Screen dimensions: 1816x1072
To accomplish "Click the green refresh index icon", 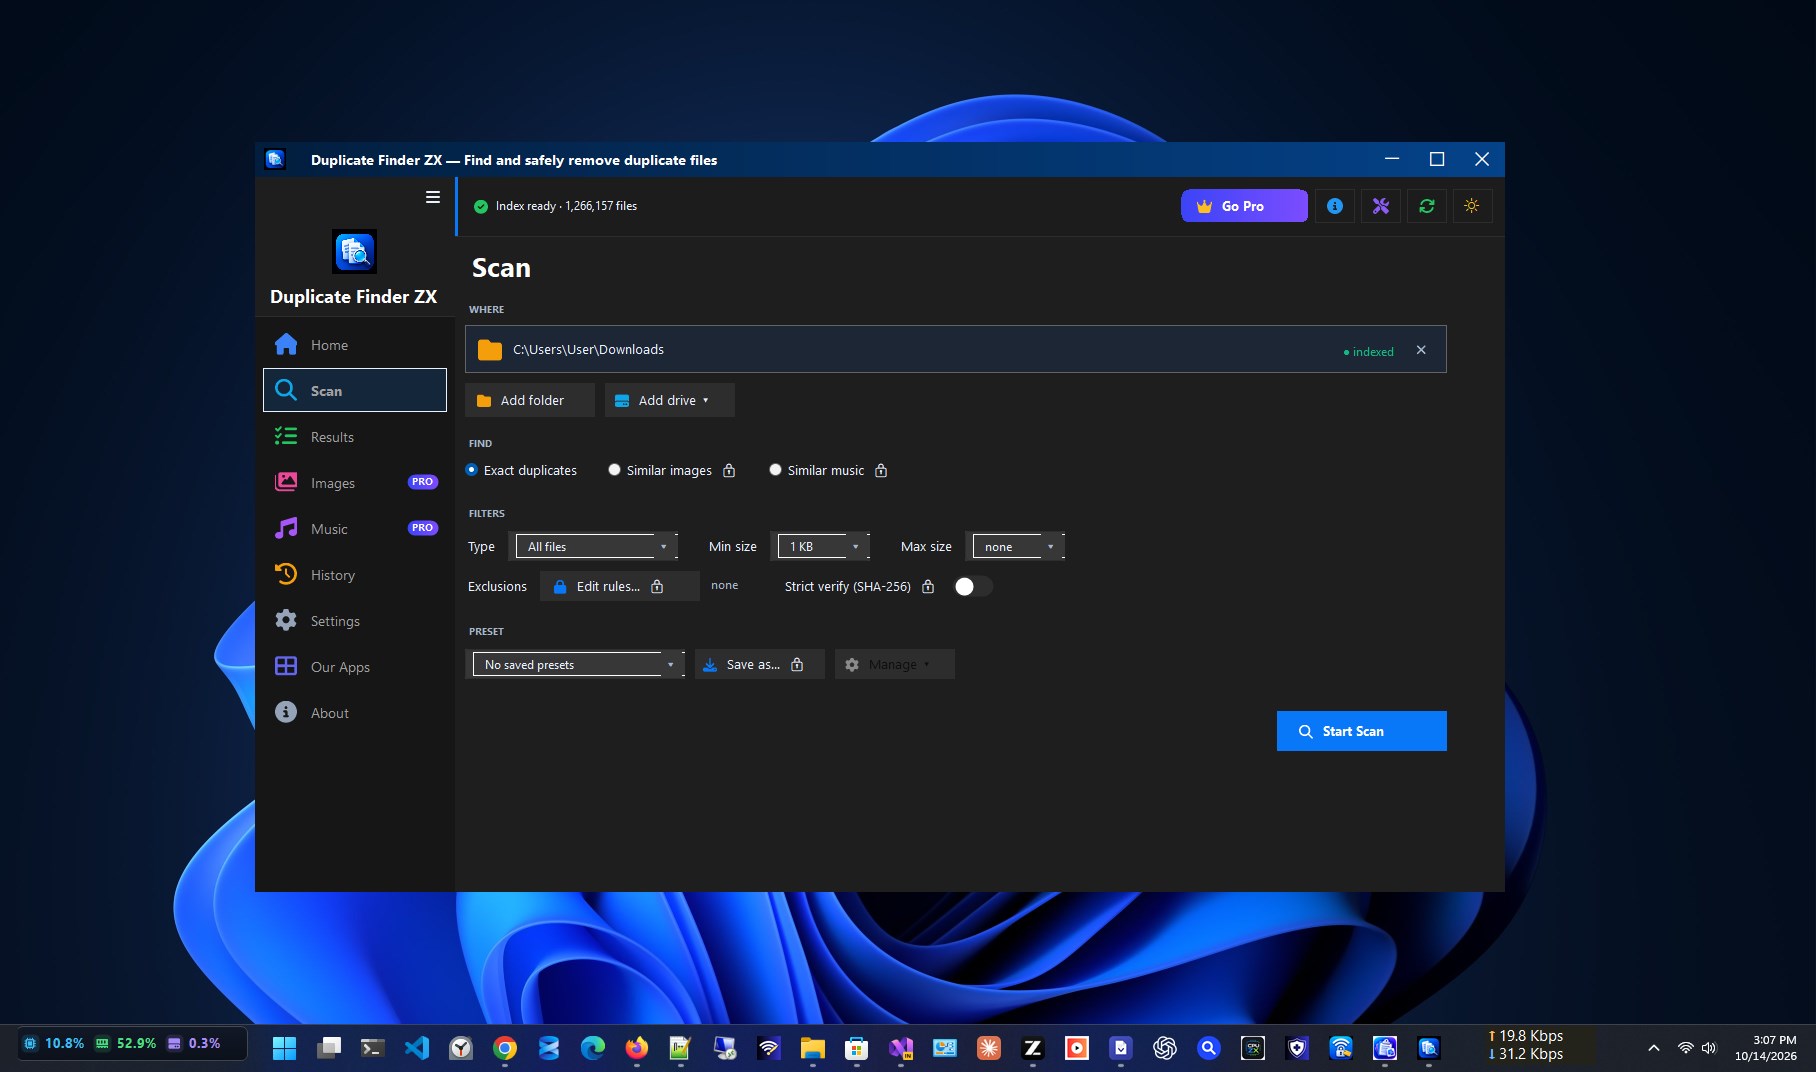I will coord(1427,206).
